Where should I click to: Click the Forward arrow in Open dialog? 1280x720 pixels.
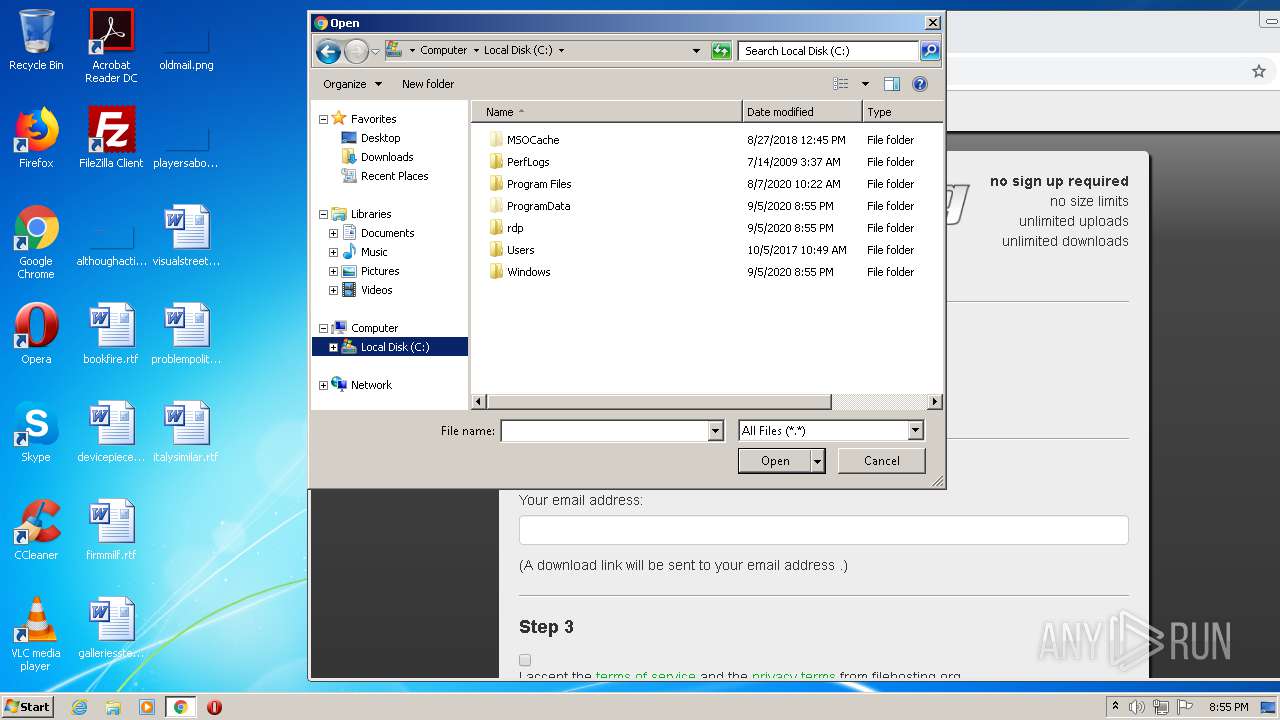click(x=356, y=51)
